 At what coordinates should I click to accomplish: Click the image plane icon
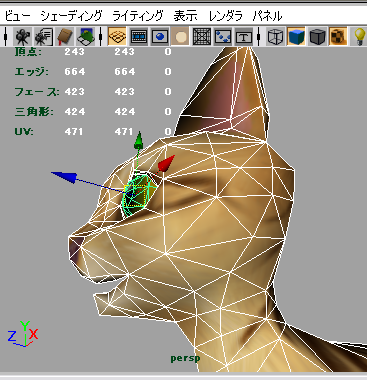pyautogui.click(x=86, y=36)
